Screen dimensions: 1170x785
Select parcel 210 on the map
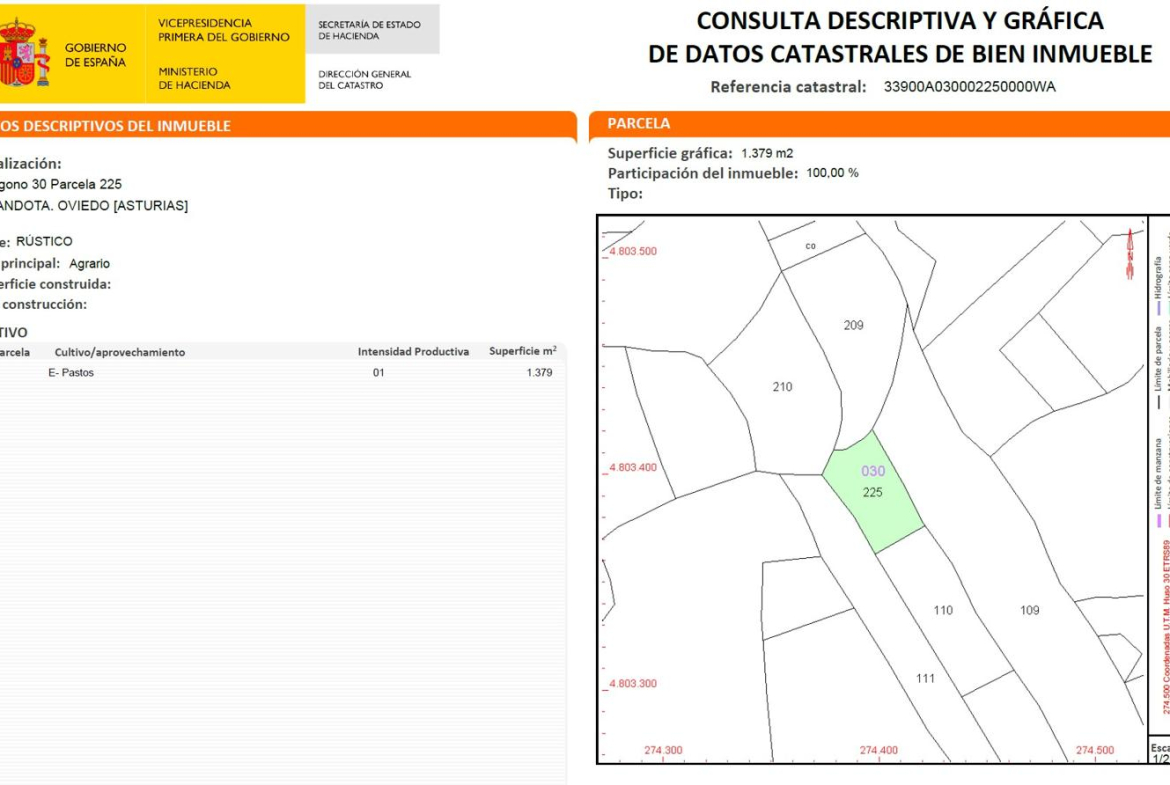pyautogui.click(x=782, y=387)
